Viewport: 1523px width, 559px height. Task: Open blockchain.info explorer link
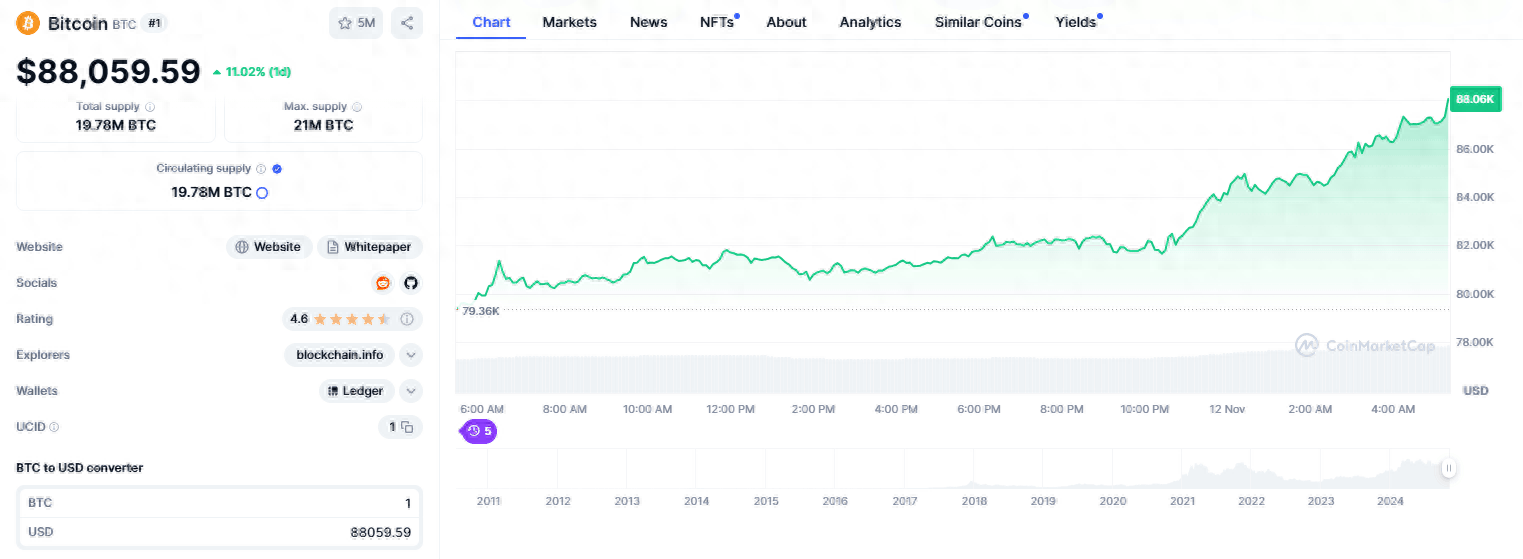tap(340, 355)
